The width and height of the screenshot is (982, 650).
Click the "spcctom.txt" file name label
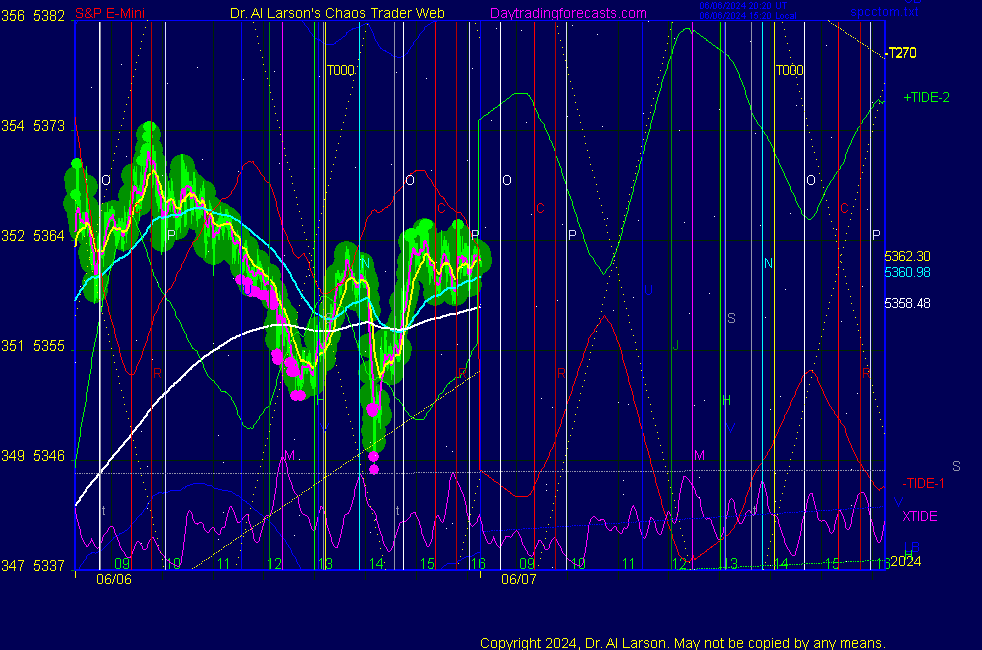coord(884,12)
